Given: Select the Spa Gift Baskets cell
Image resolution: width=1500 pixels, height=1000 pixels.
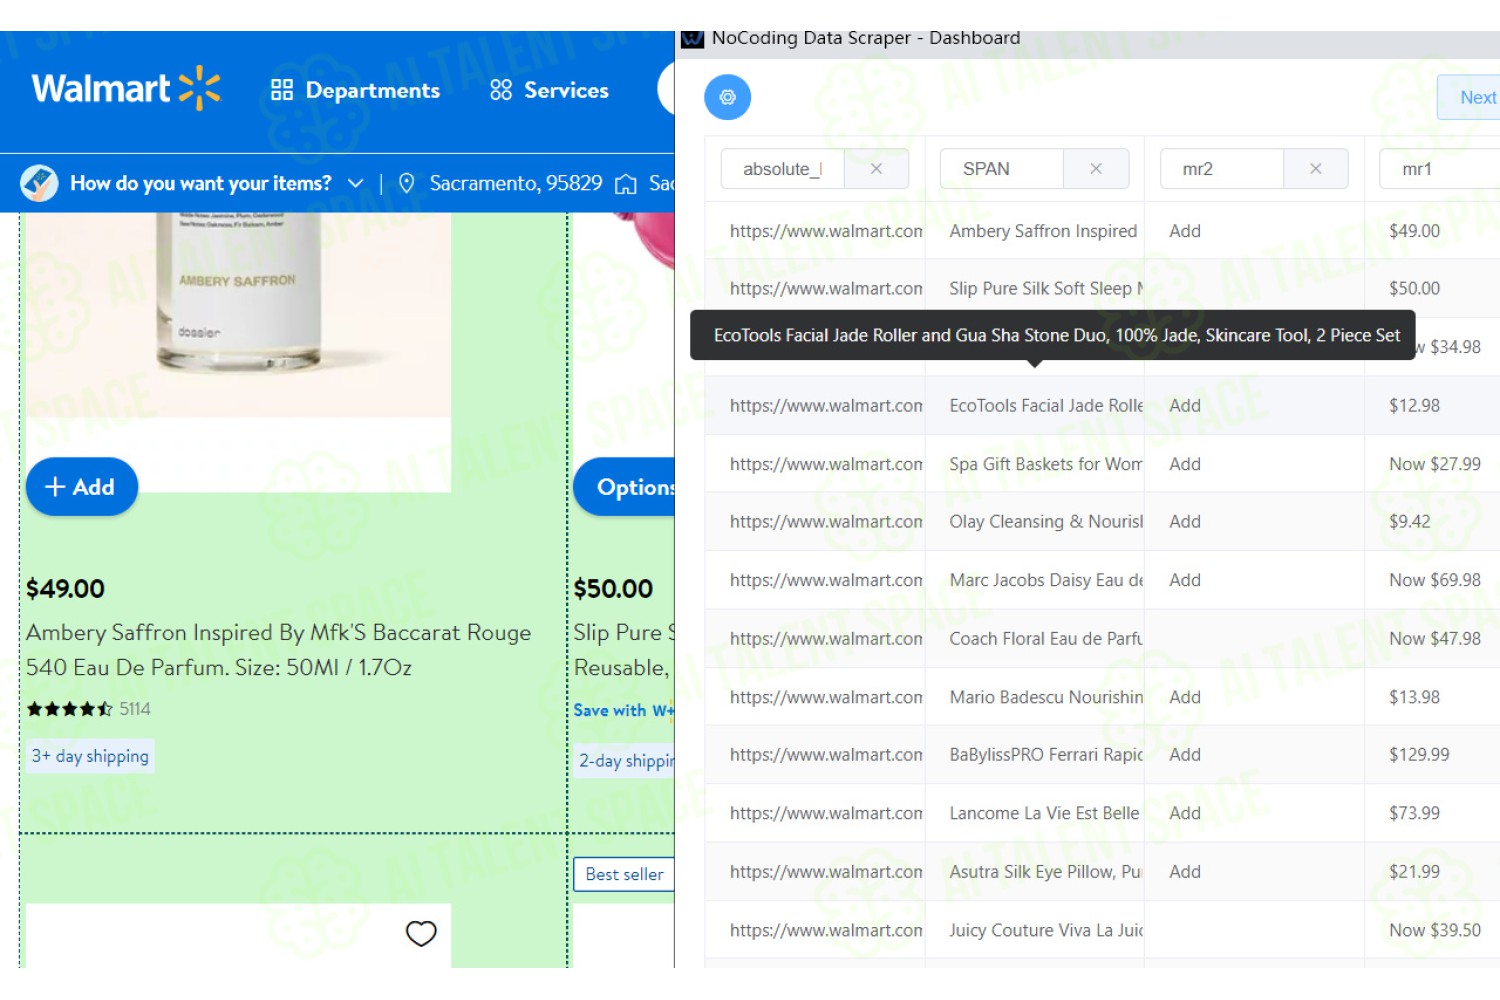Looking at the screenshot, I should pyautogui.click(x=1035, y=464).
